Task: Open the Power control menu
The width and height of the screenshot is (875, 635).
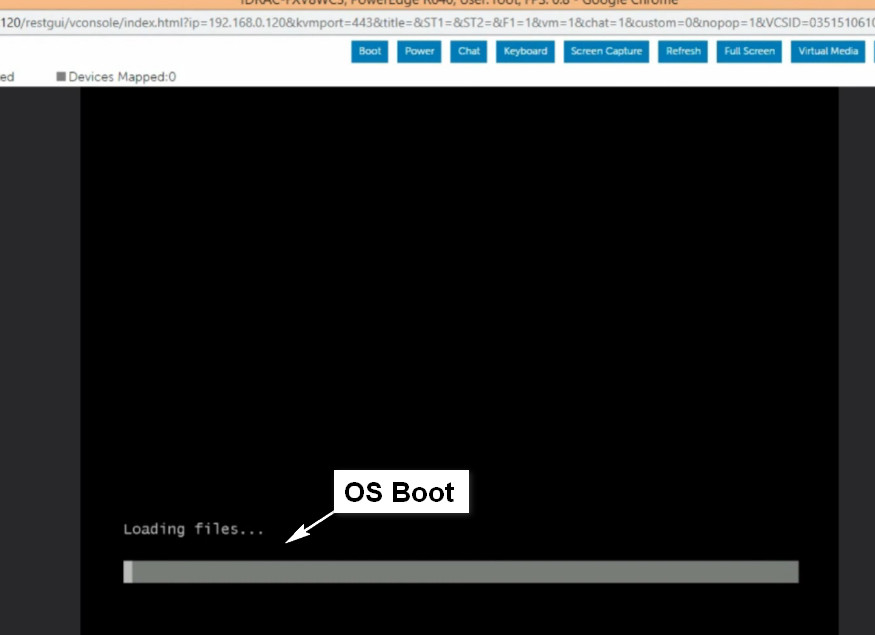Action: tap(420, 51)
